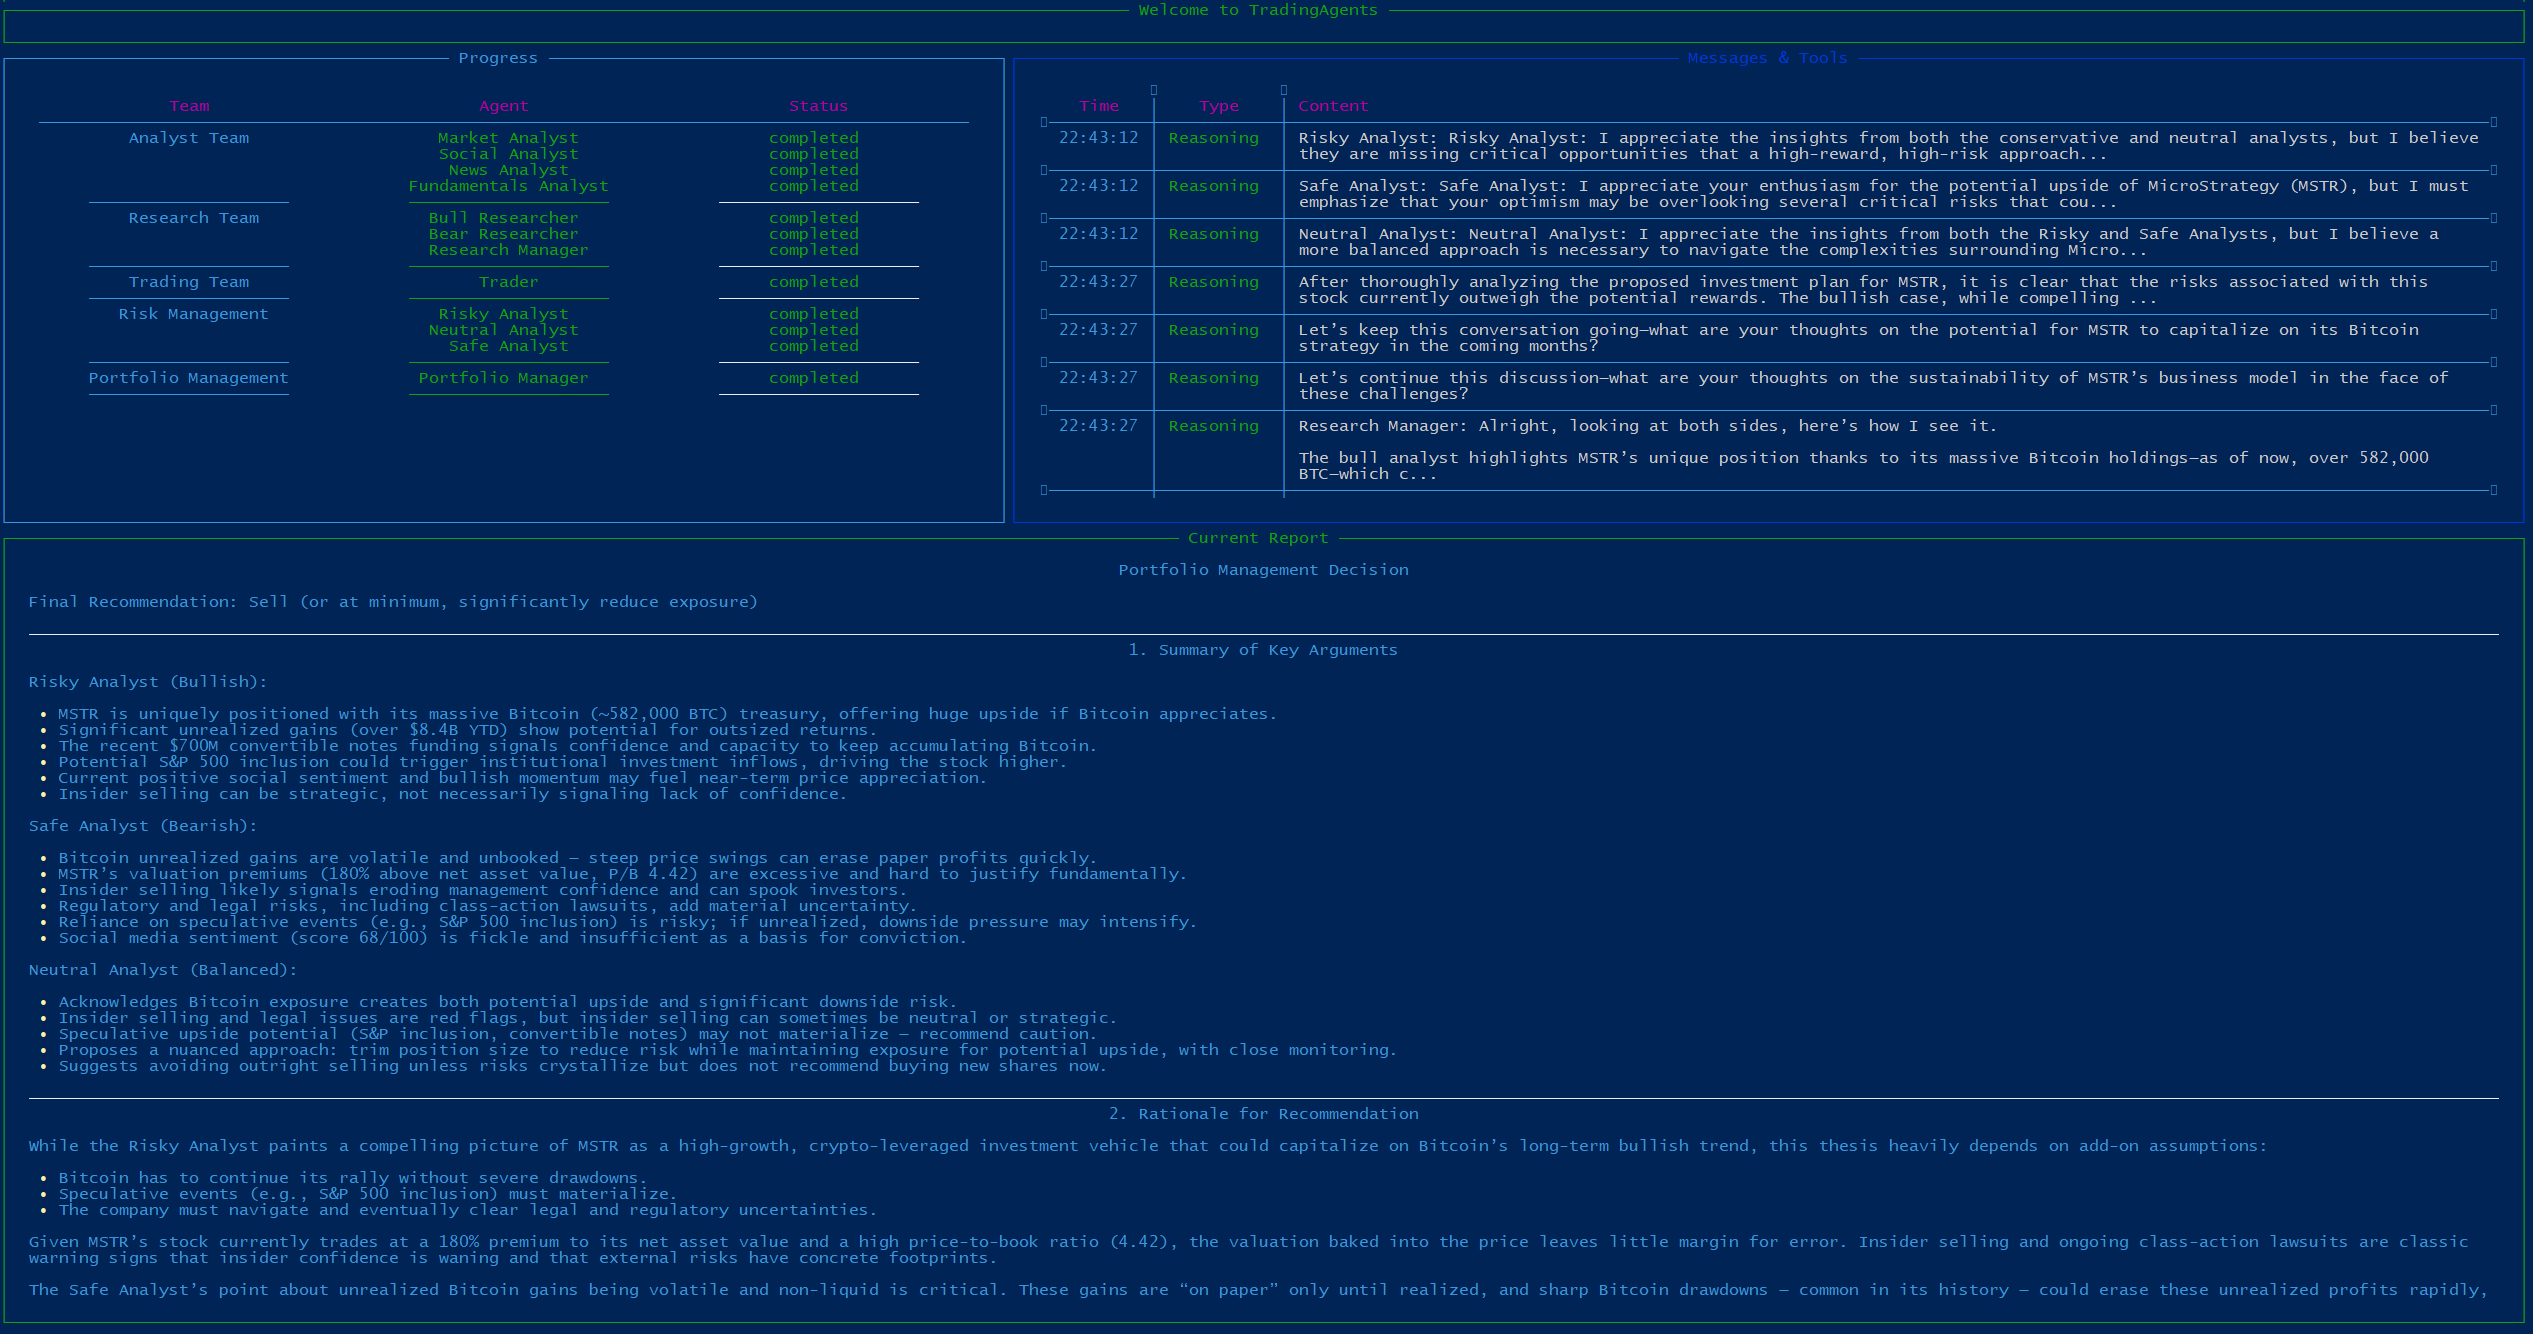
Task: Click the Status column header
Action: 818,106
